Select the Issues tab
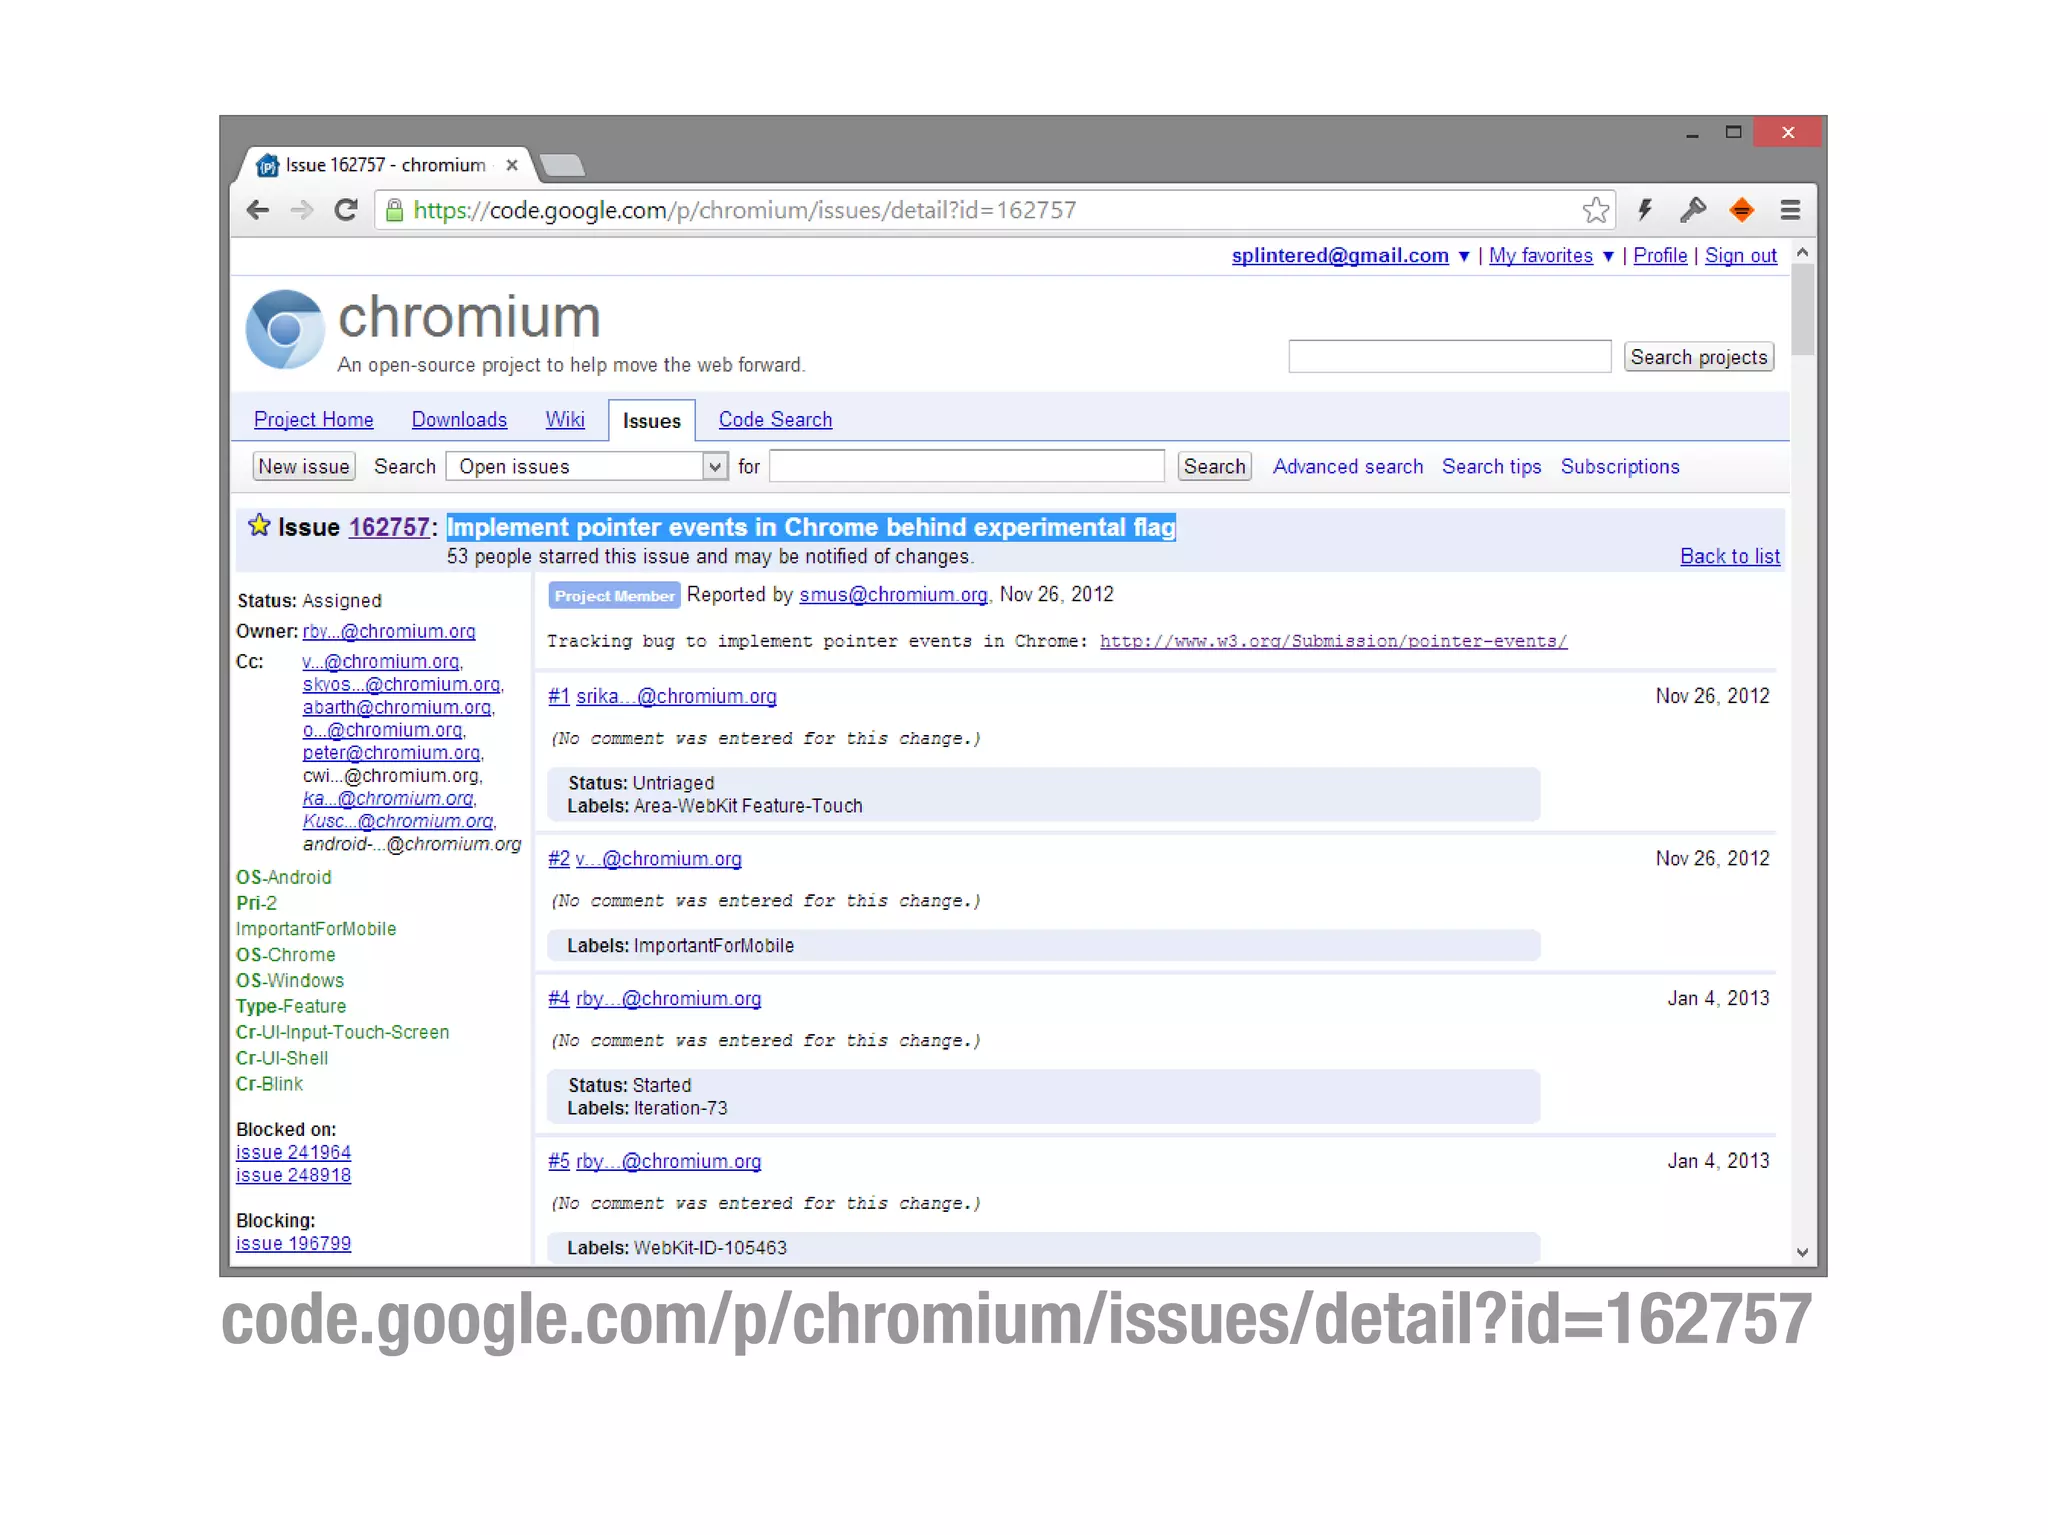The height and width of the screenshot is (1535, 2048). click(652, 421)
